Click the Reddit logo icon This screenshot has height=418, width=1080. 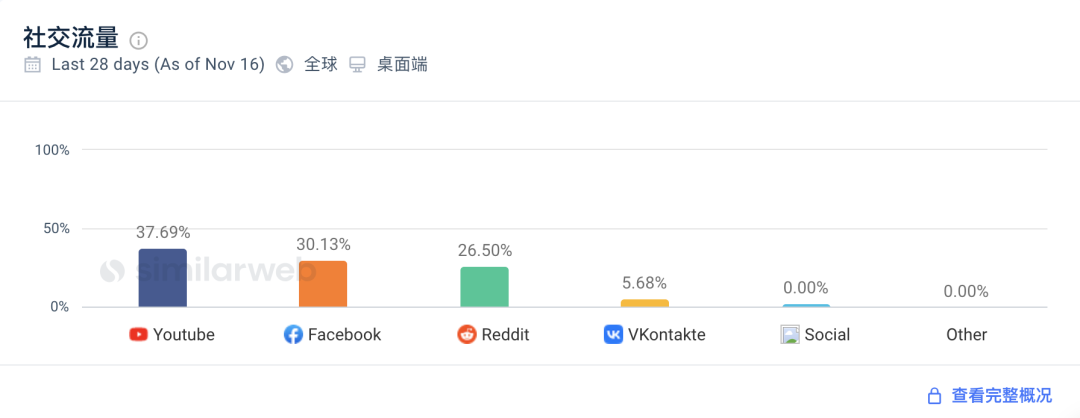pyautogui.click(x=467, y=335)
